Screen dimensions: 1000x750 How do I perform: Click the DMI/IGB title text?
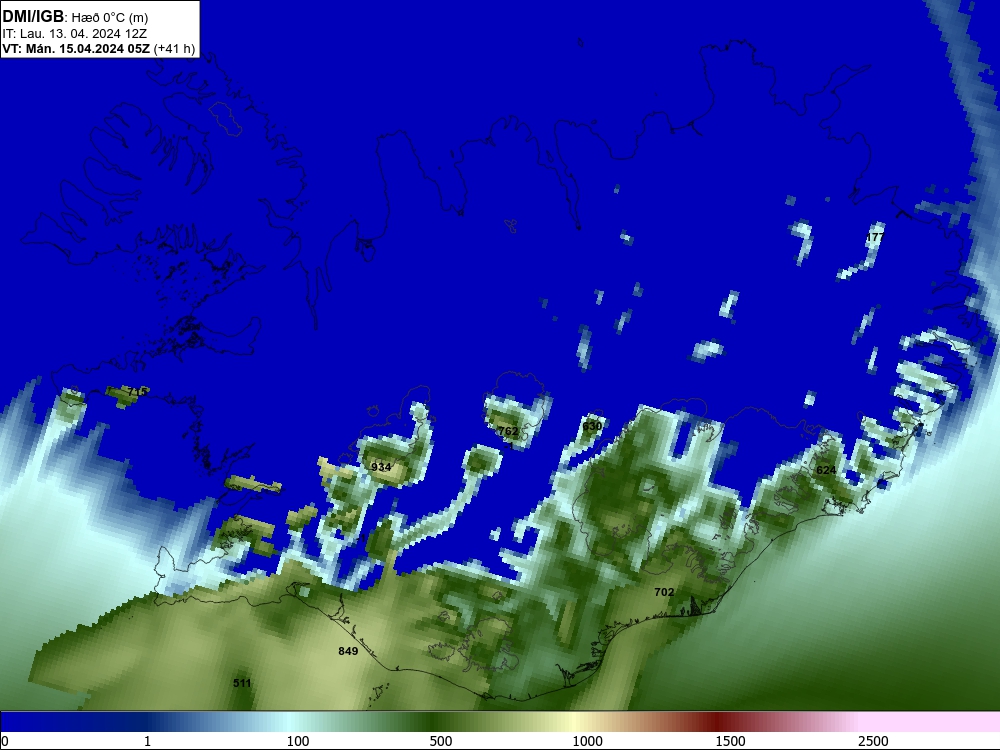pos(33,17)
